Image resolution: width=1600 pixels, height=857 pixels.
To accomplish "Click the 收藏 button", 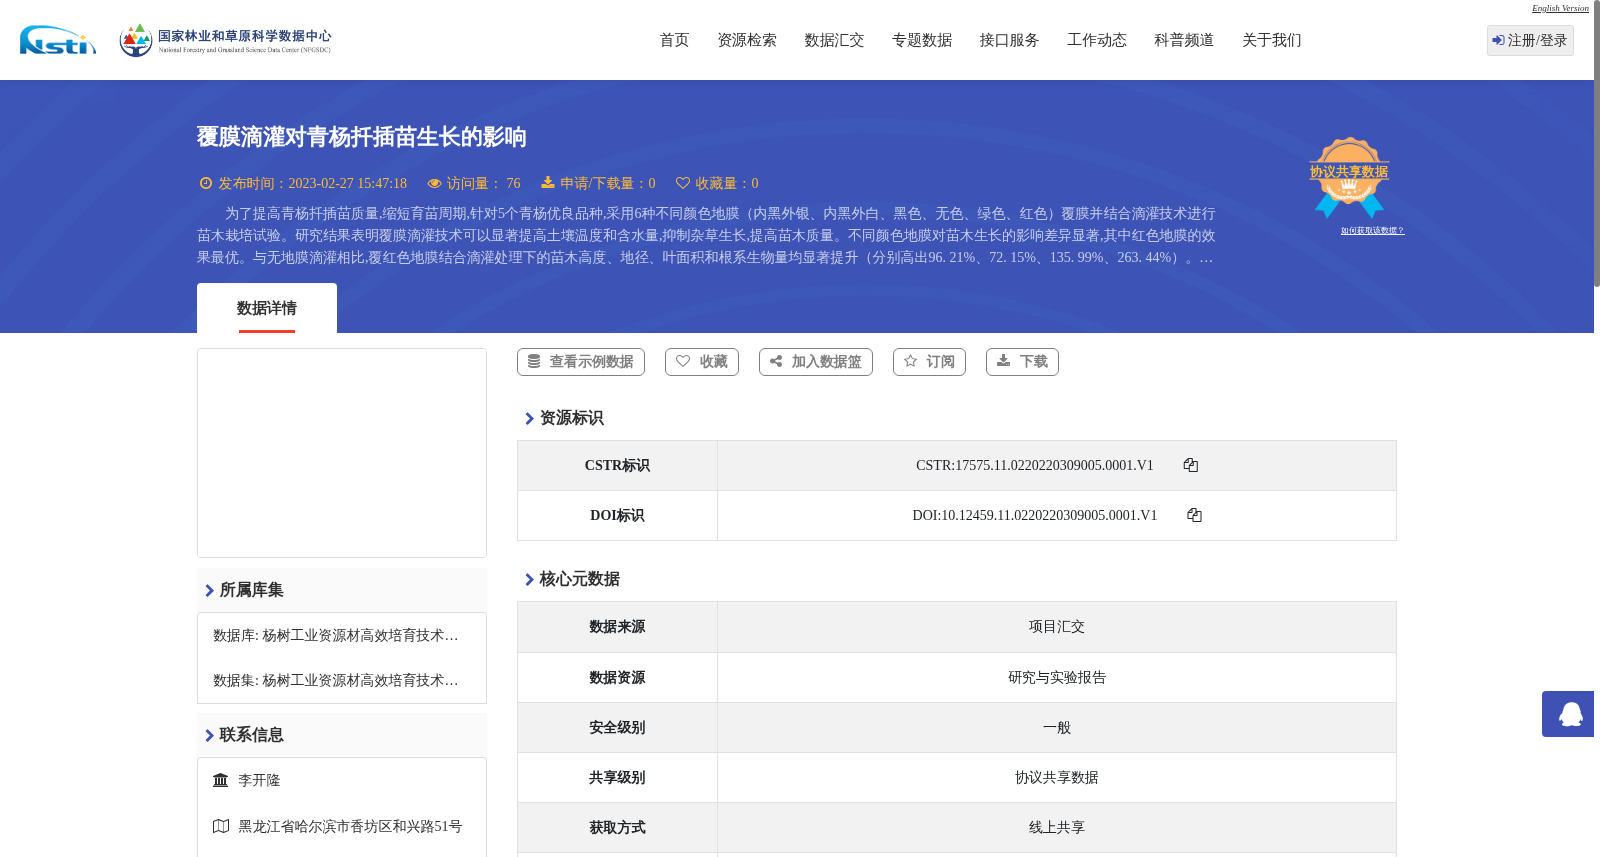I will coord(702,362).
